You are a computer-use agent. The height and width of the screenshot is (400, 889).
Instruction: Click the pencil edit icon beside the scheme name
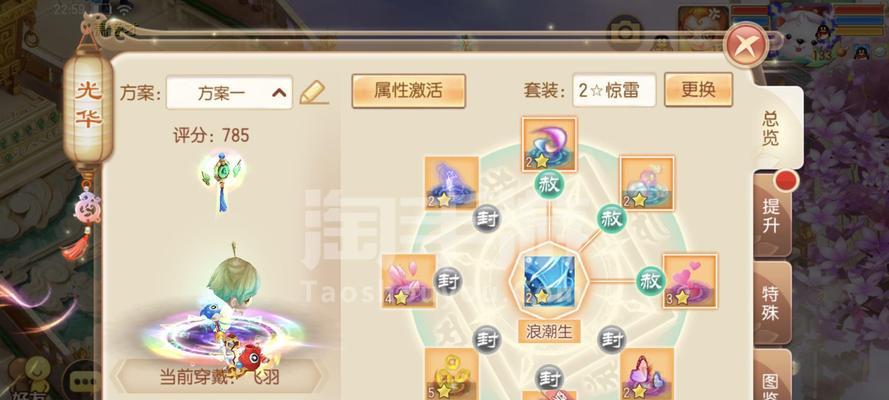[313, 92]
